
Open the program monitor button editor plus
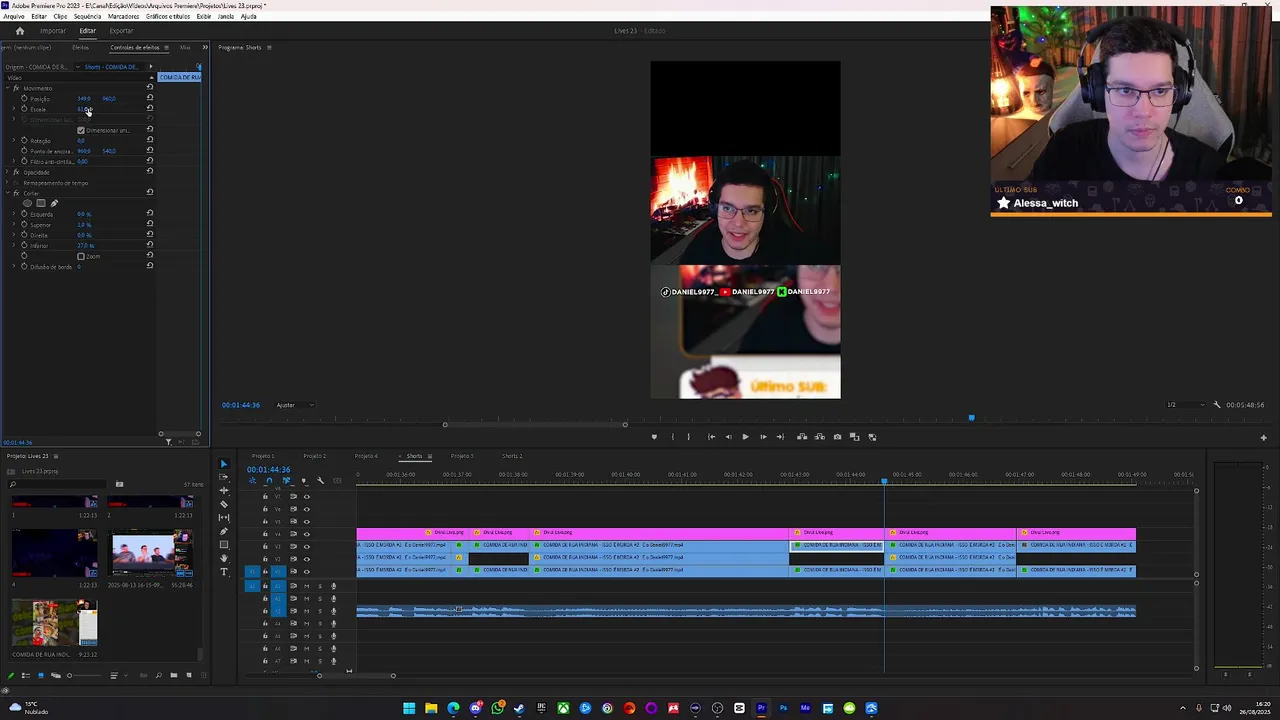coord(1263,437)
